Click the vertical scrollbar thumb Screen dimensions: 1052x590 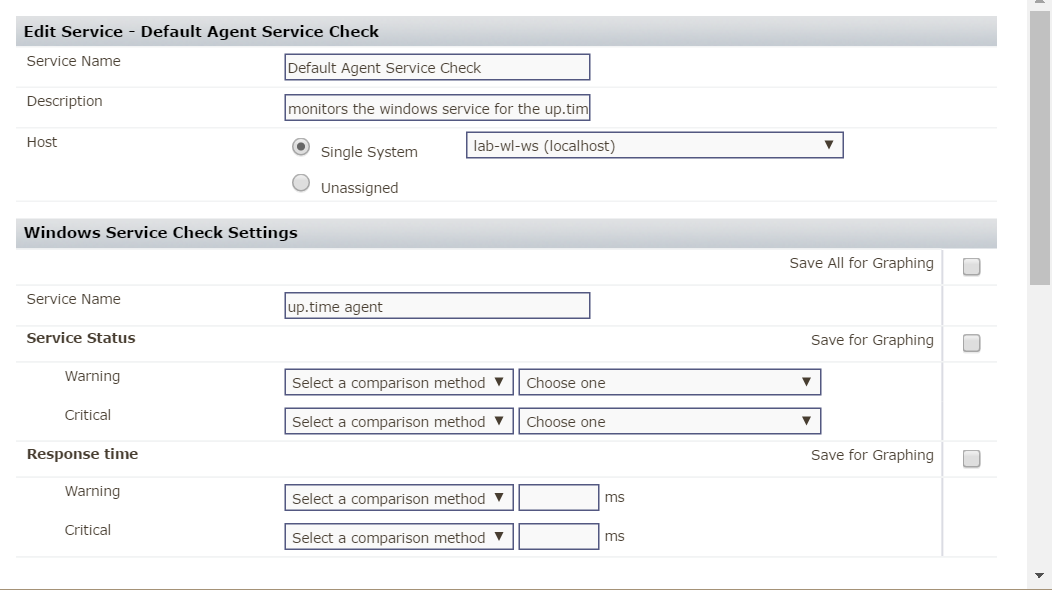point(1040,150)
